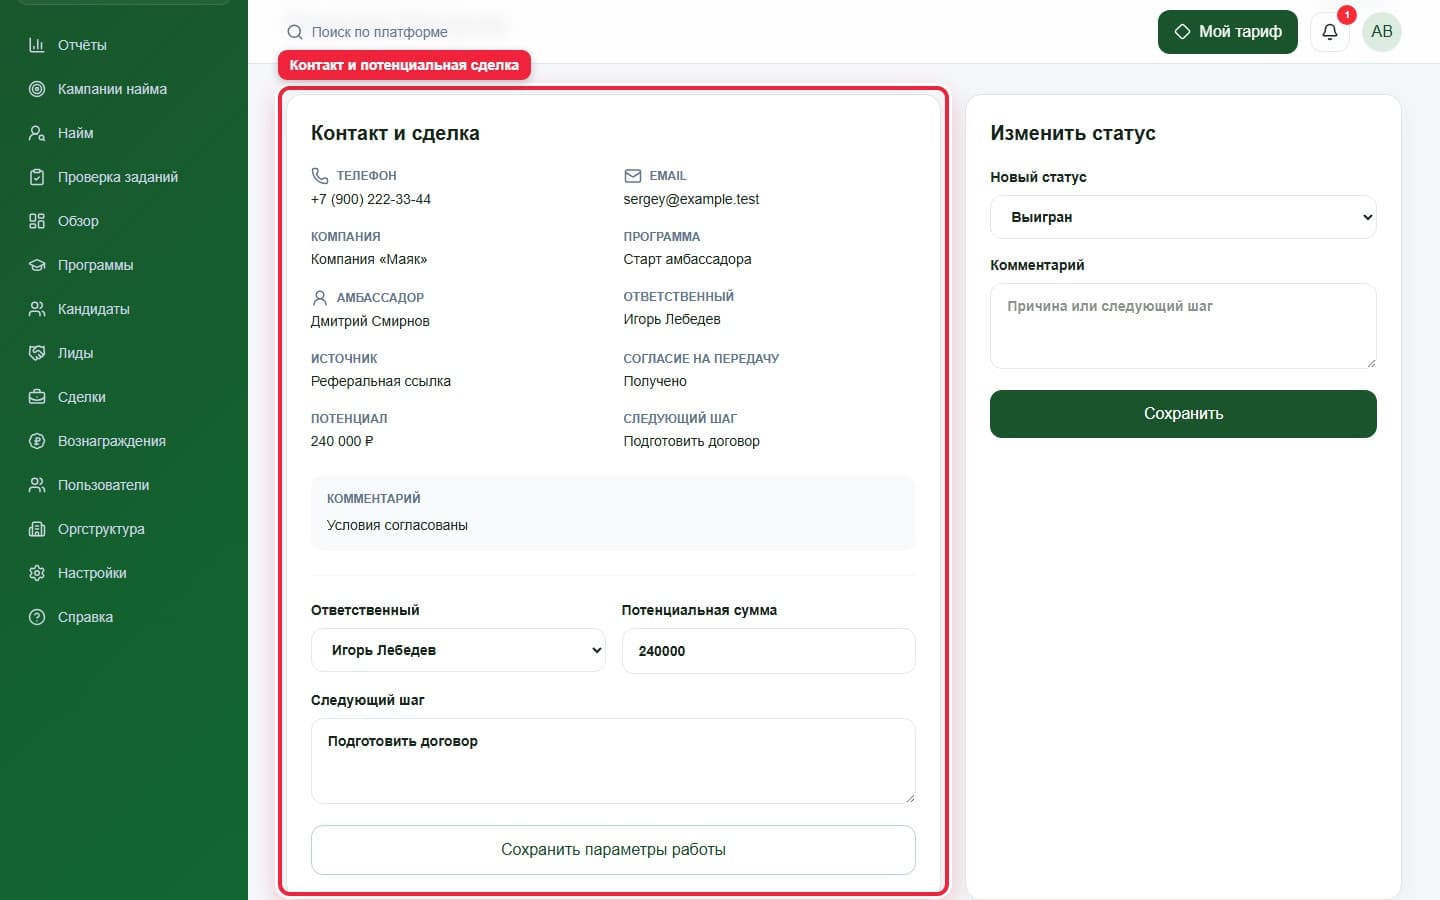Navigate to Сделки menu item
The image size is (1440, 900).
coord(82,397)
